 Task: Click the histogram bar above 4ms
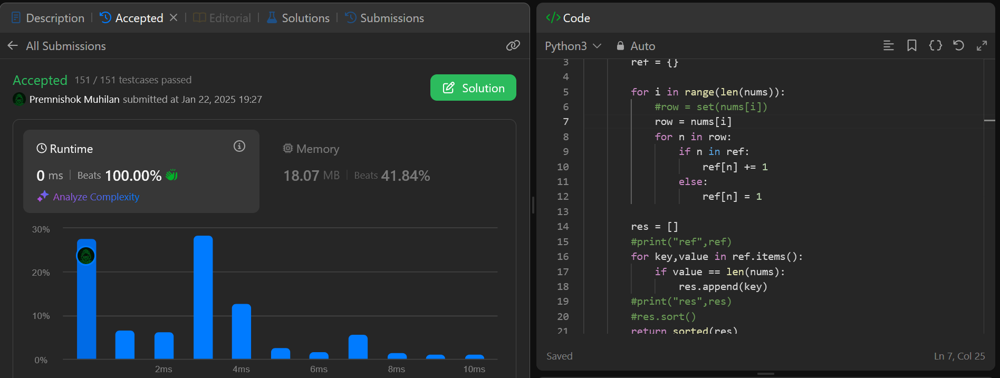241,331
